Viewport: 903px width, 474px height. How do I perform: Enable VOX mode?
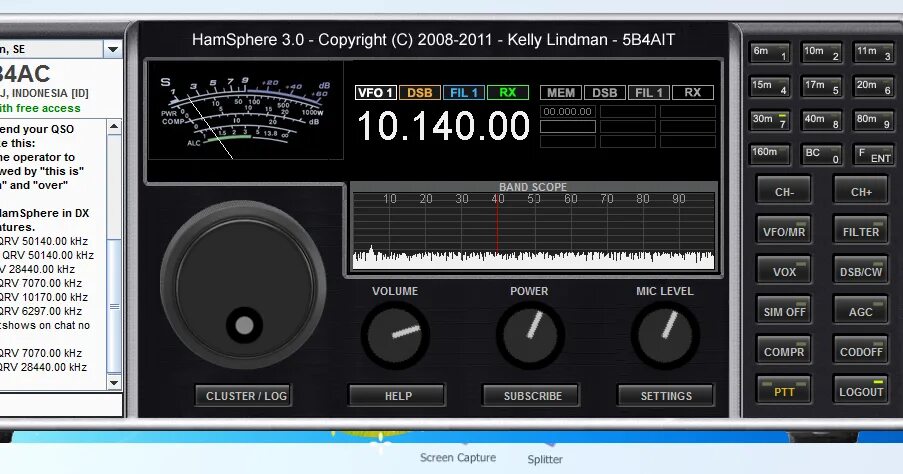point(784,270)
